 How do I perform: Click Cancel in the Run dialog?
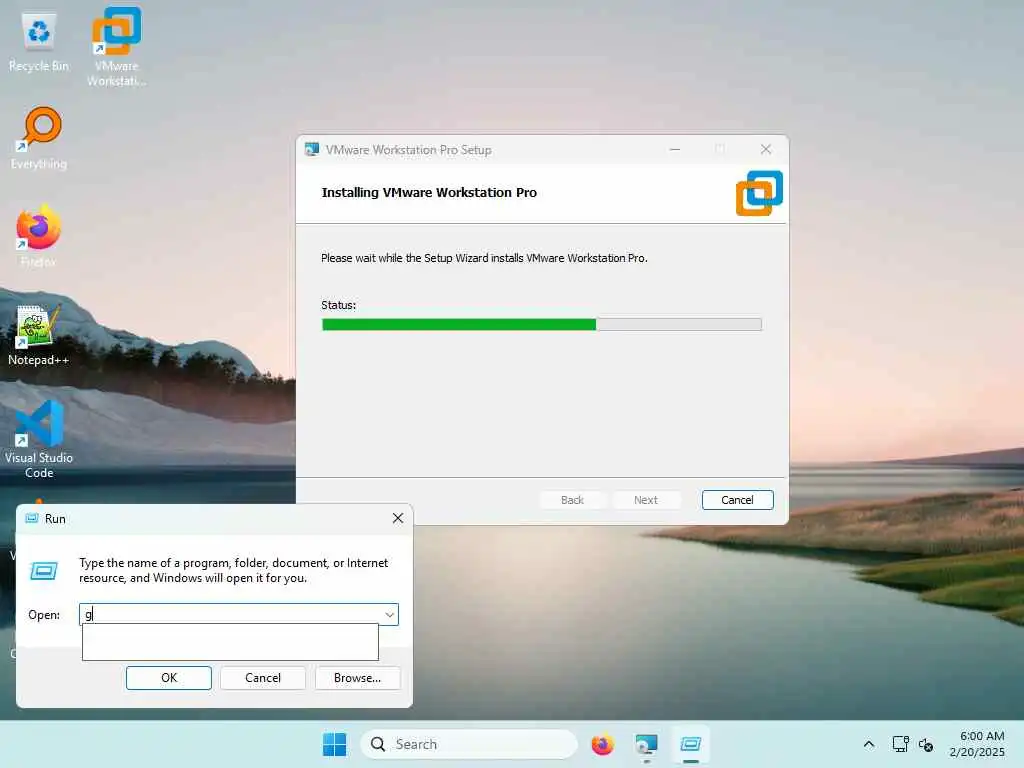(263, 678)
